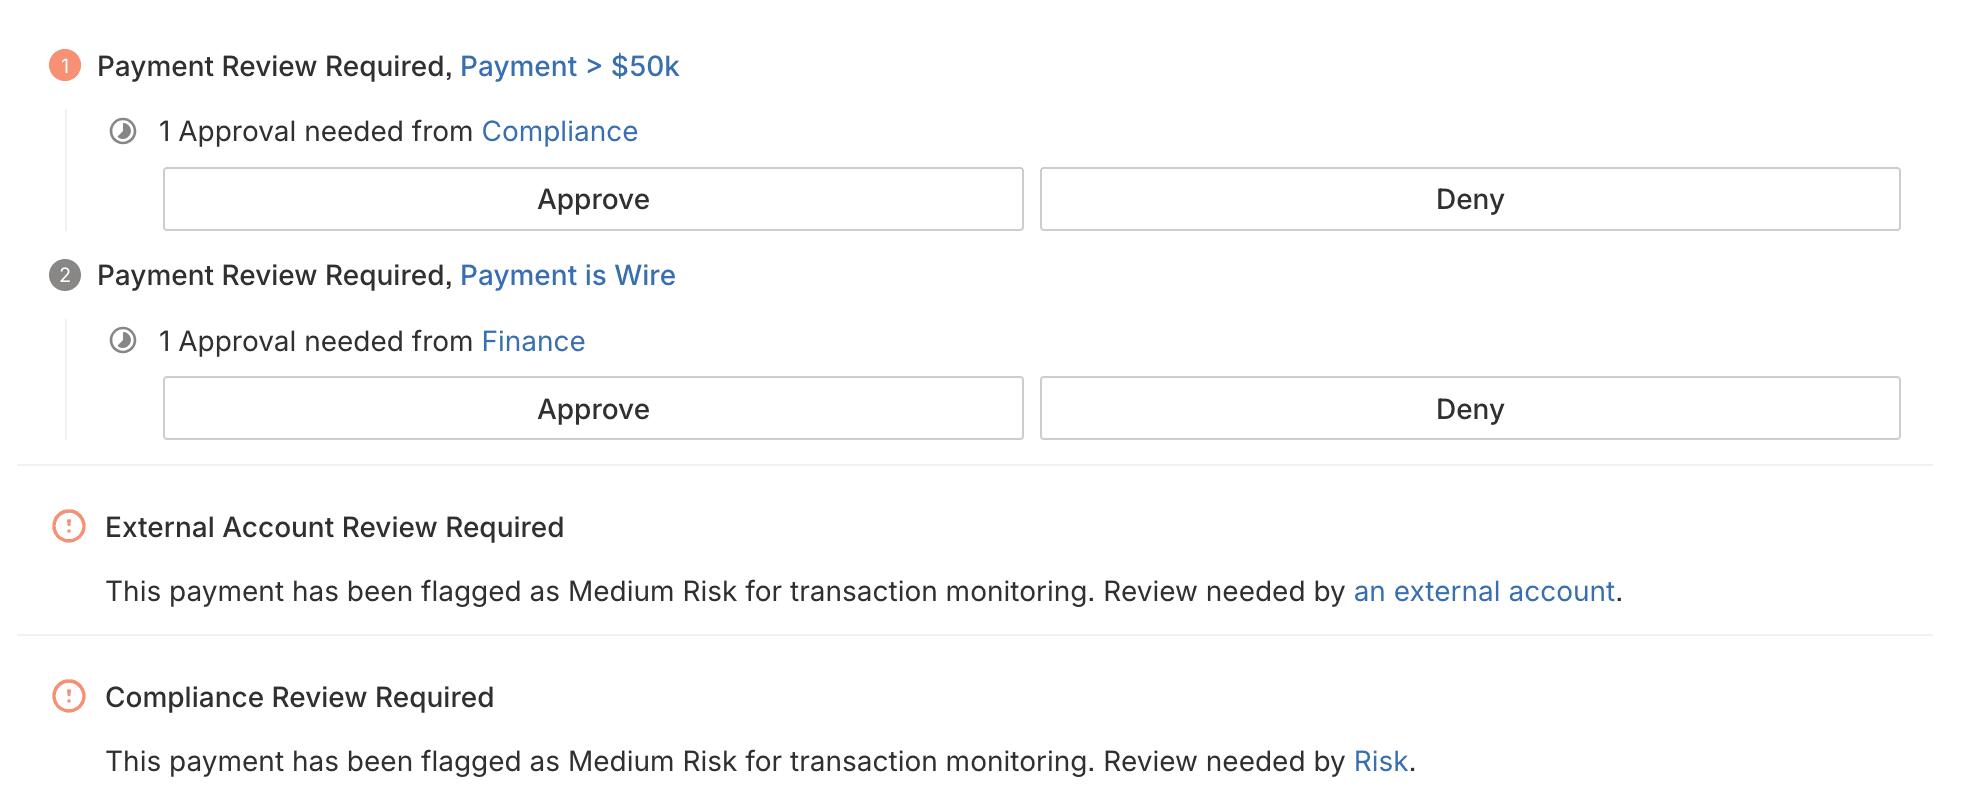Image resolution: width=1962 pixels, height=812 pixels.
Task: Deny the Finance wire payment review
Action: click(x=1470, y=408)
